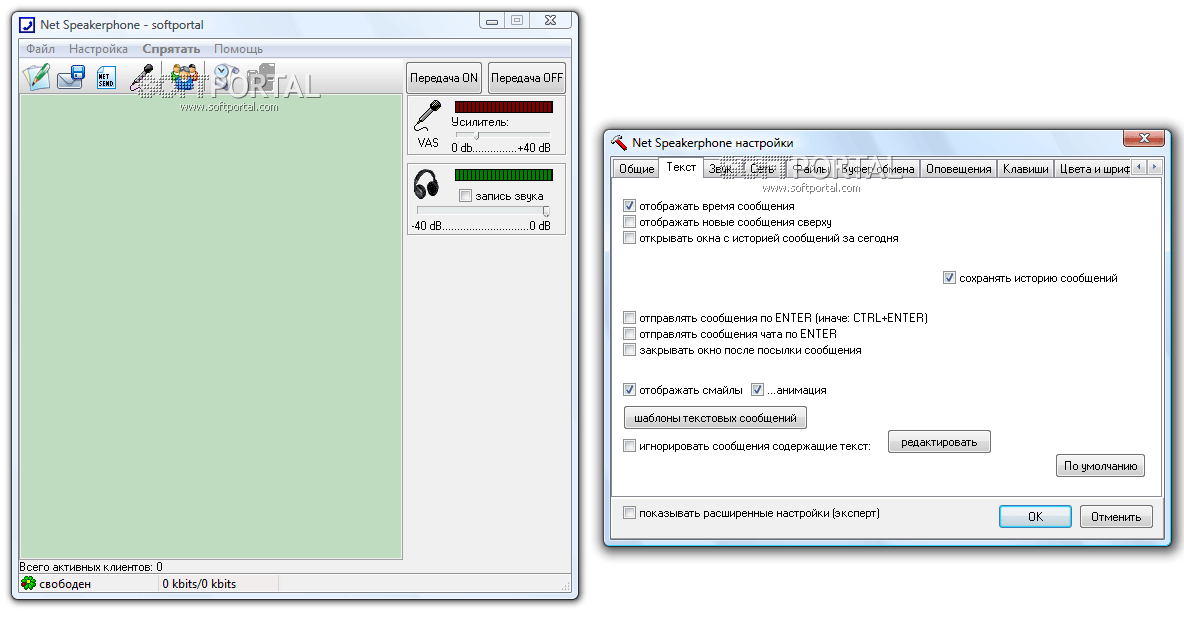The image size is (1184, 625).
Task: Open the Файл menu
Action: click(x=40, y=49)
